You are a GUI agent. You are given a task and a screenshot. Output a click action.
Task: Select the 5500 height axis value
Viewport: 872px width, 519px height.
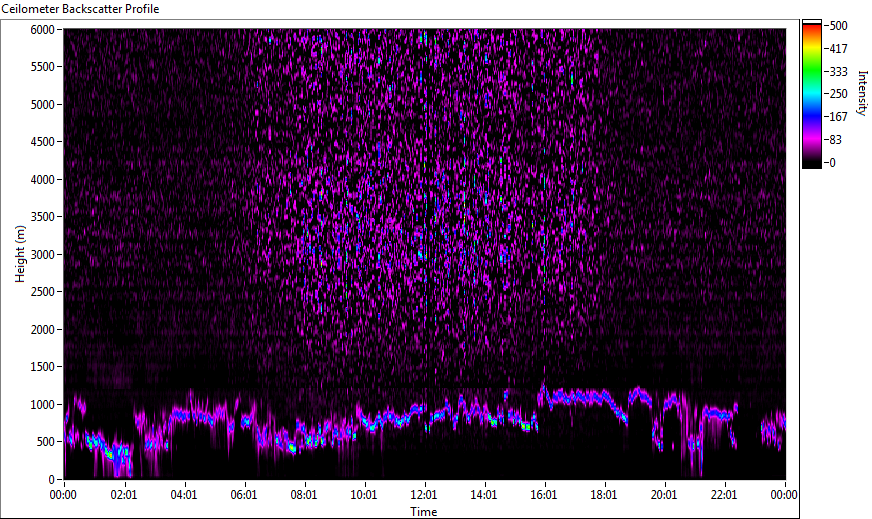tap(43, 67)
